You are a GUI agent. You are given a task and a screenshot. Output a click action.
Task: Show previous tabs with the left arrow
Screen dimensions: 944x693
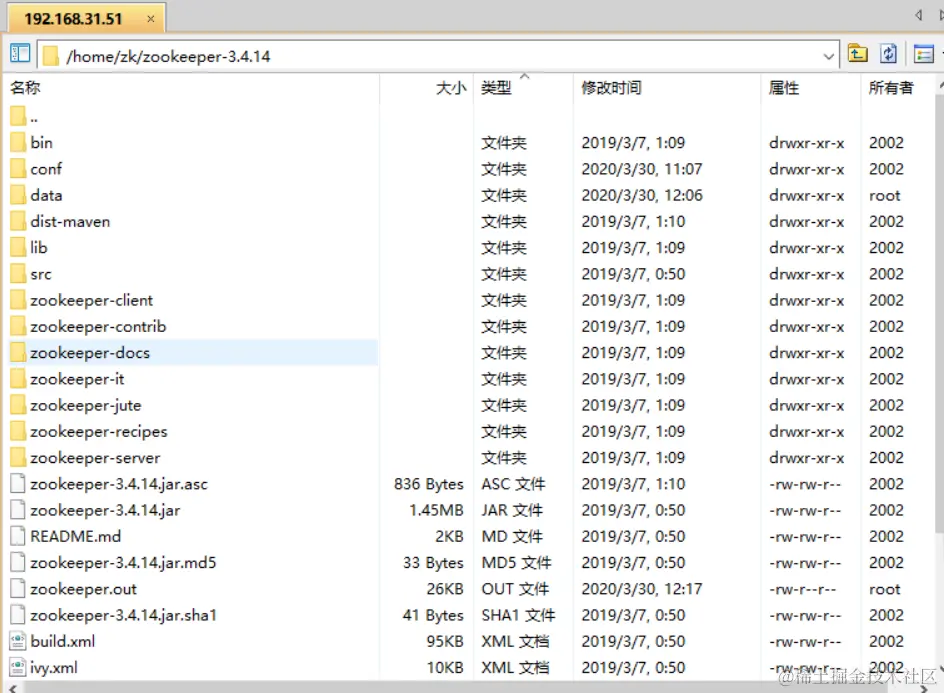pos(918,15)
